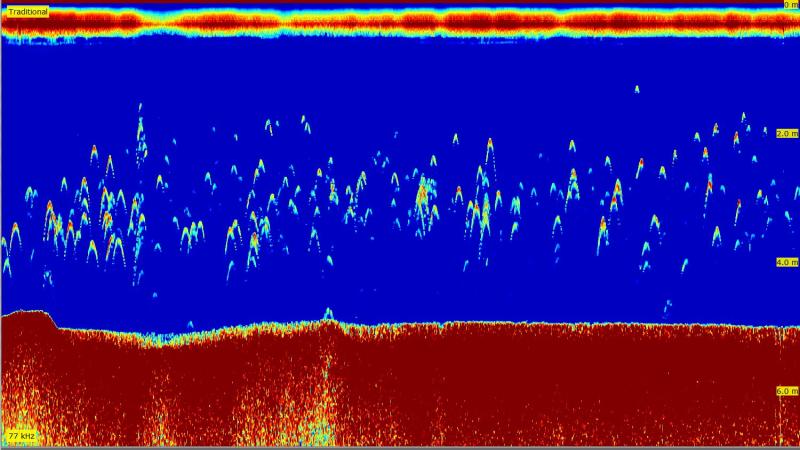
Task: Click the empty blue water below the surface band
Action: [400, 70]
